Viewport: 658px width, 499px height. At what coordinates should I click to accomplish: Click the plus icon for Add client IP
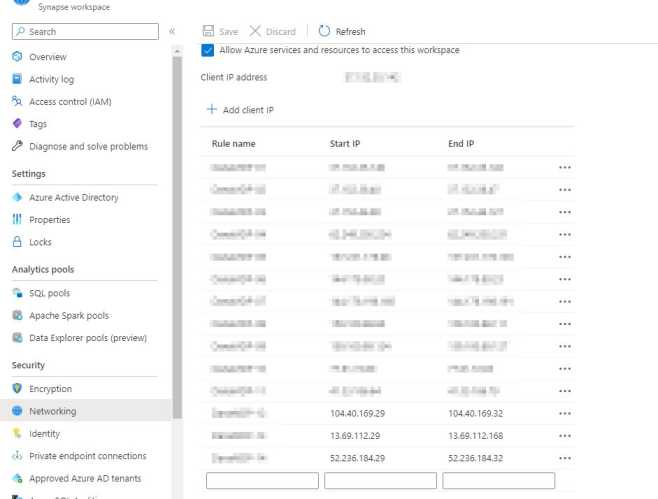tap(212, 109)
